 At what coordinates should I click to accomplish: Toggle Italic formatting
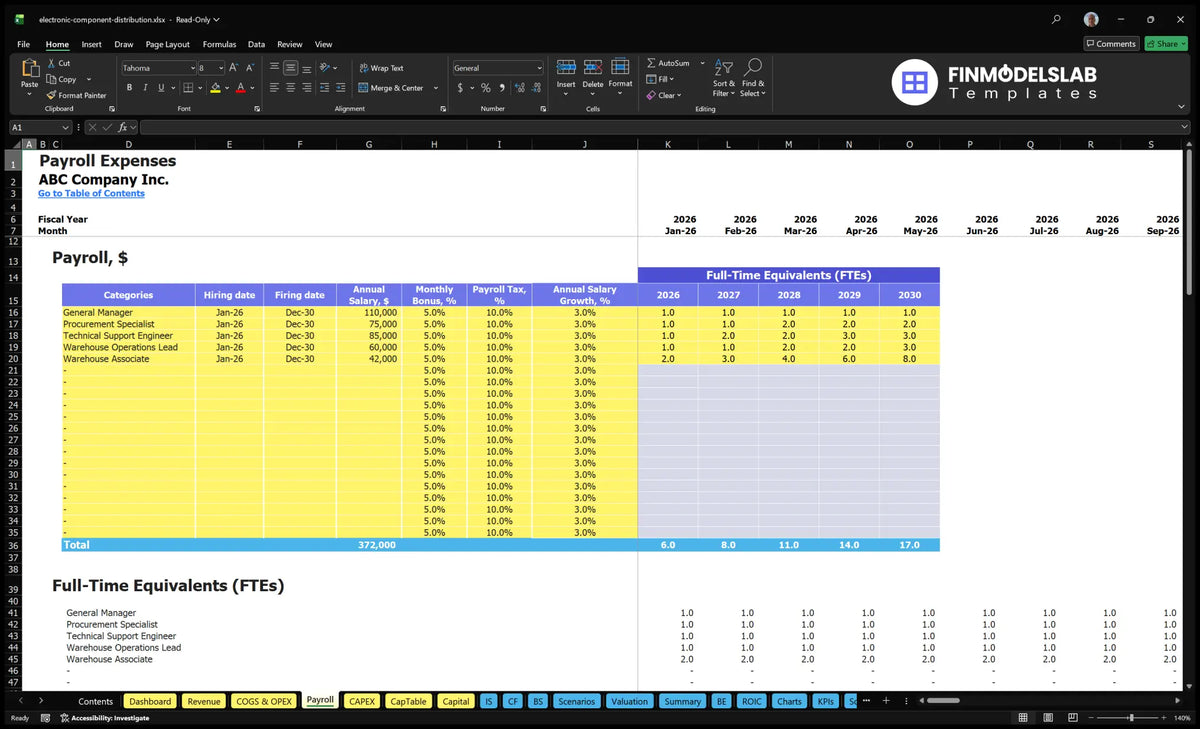[x=145, y=88]
